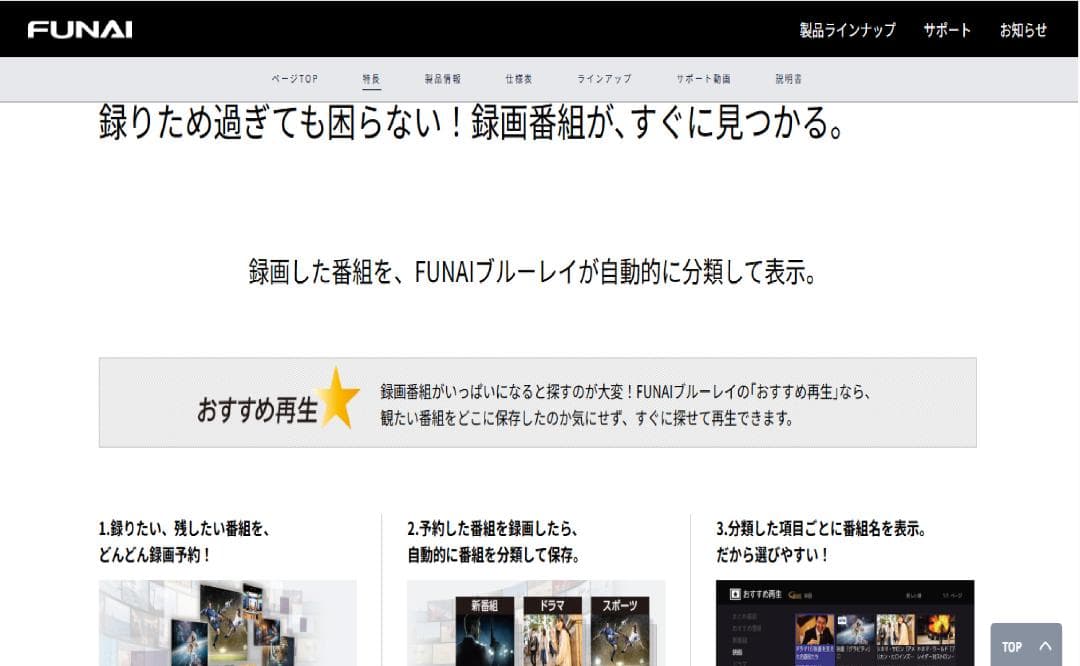Click お知らせ in the top navigation
1080x666 pixels.
pos(1022,30)
